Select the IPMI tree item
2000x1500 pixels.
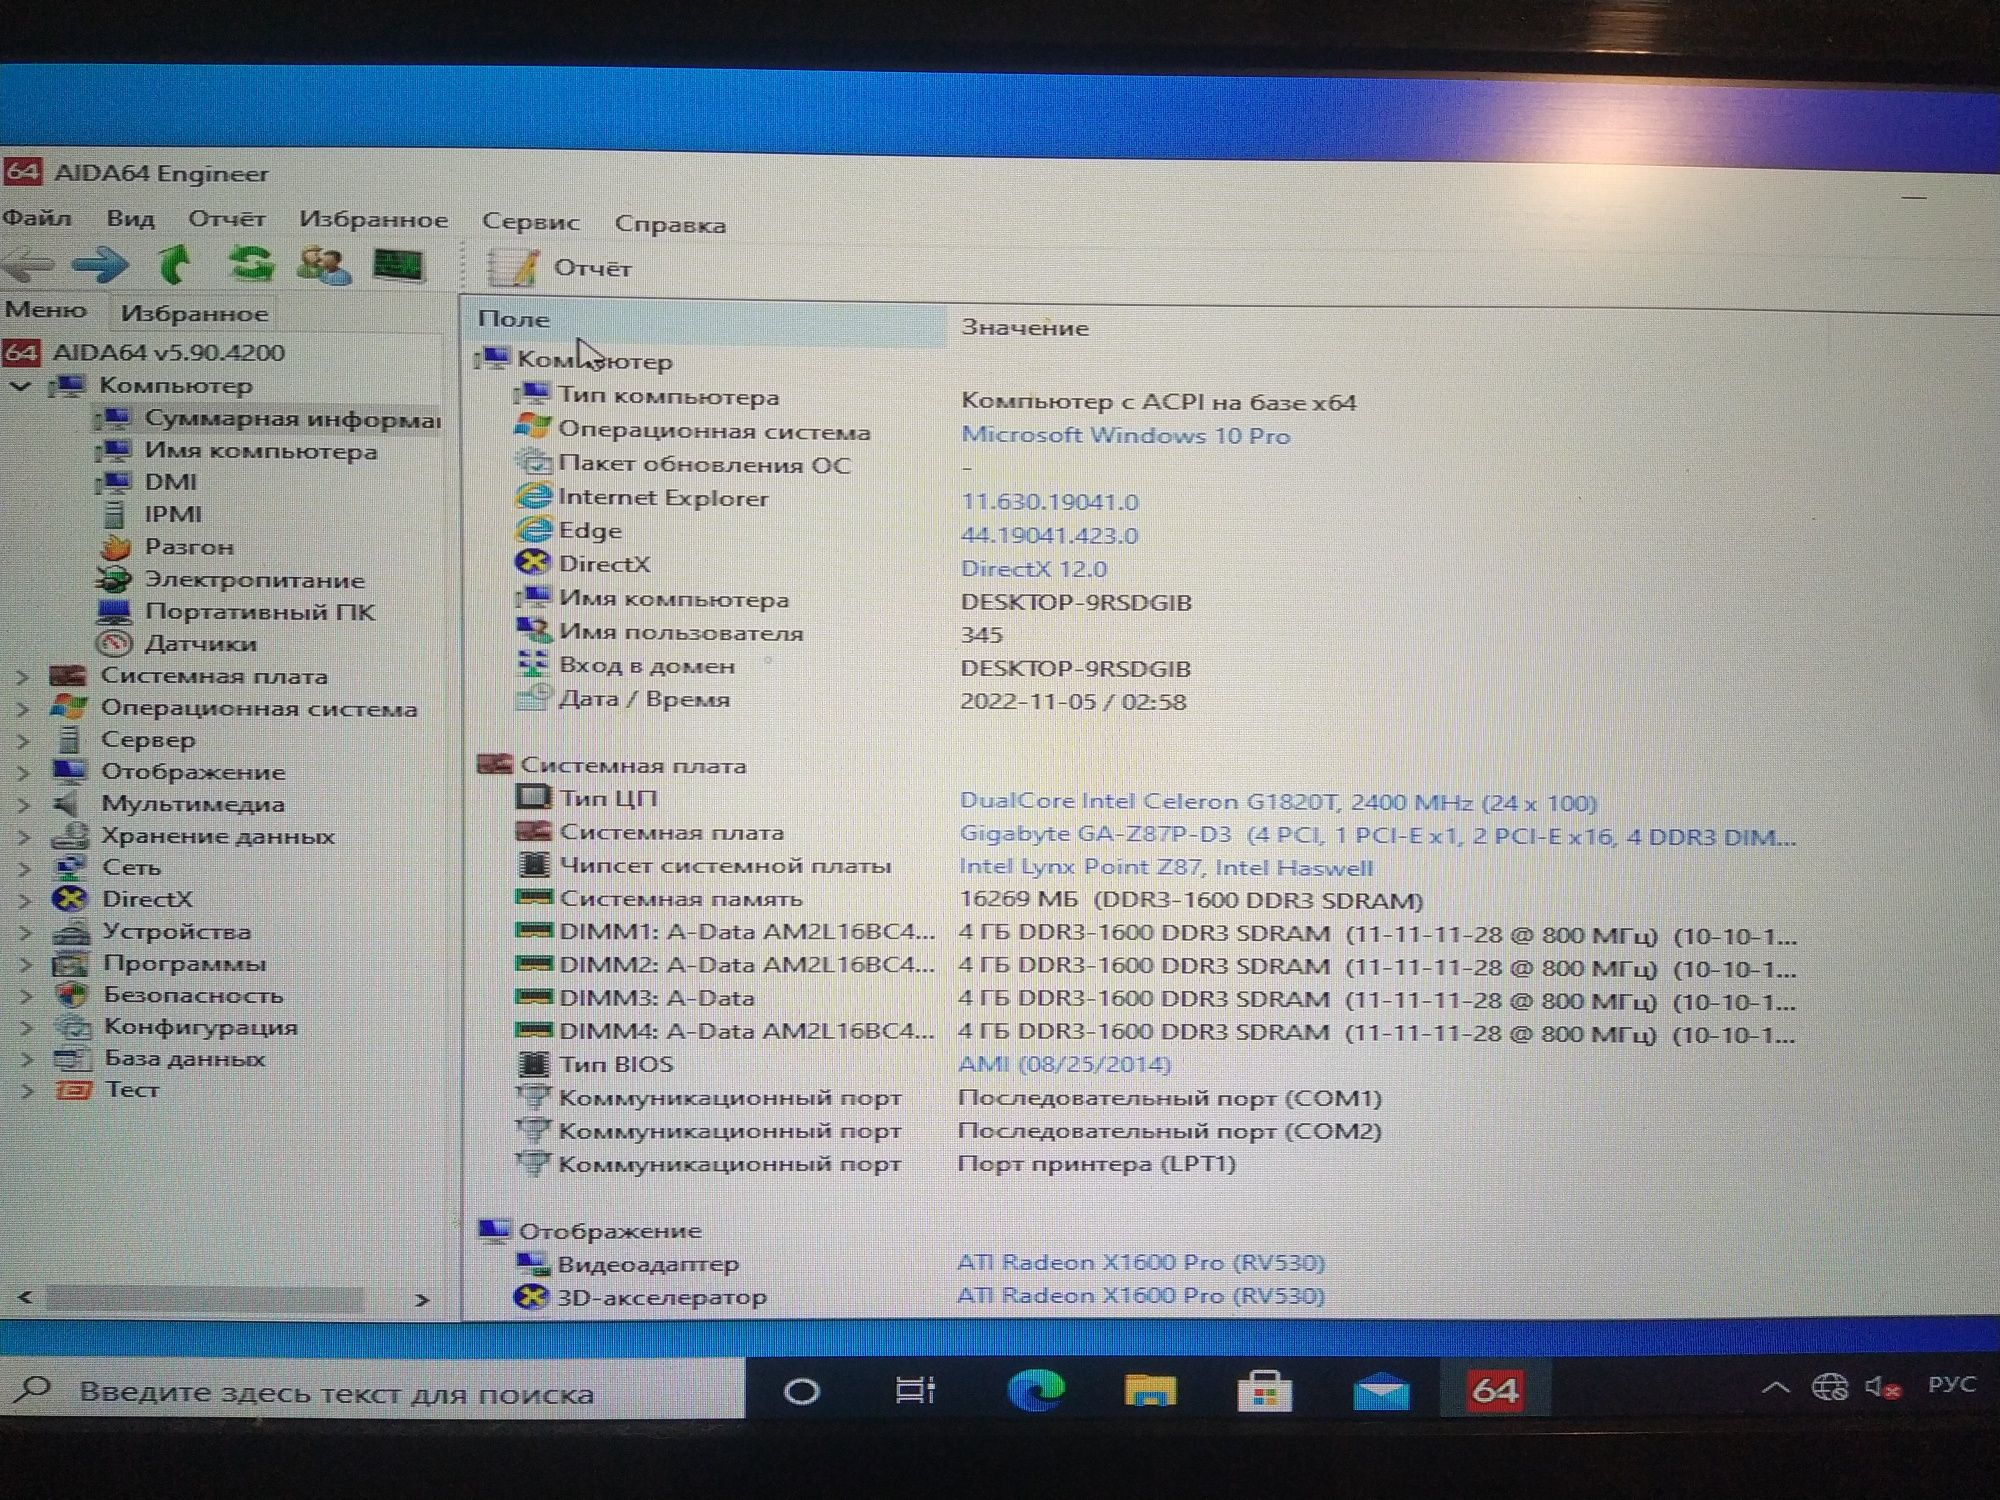(173, 514)
